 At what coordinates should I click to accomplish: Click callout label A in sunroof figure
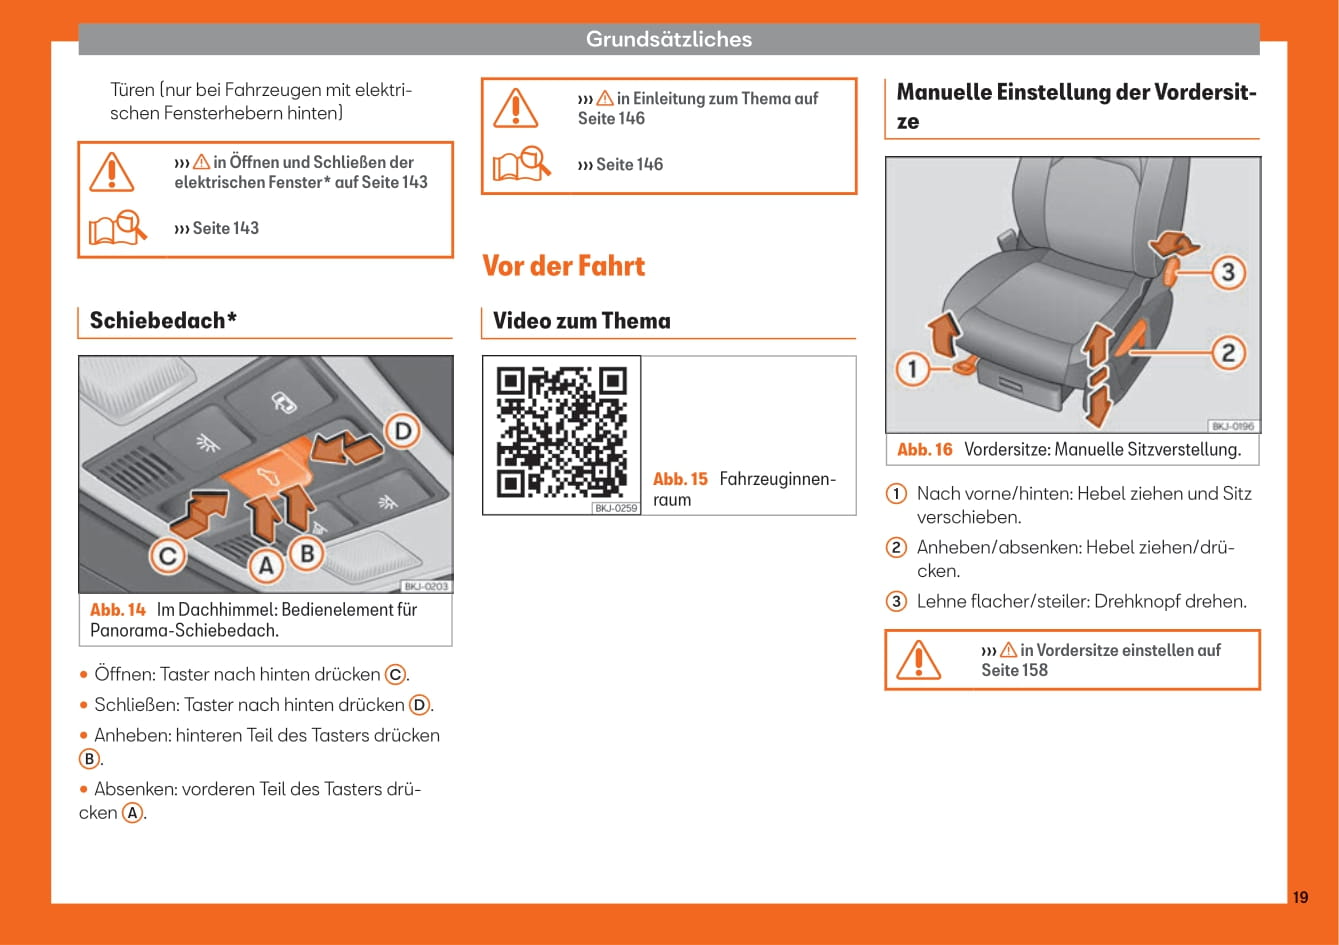[x=265, y=567]
